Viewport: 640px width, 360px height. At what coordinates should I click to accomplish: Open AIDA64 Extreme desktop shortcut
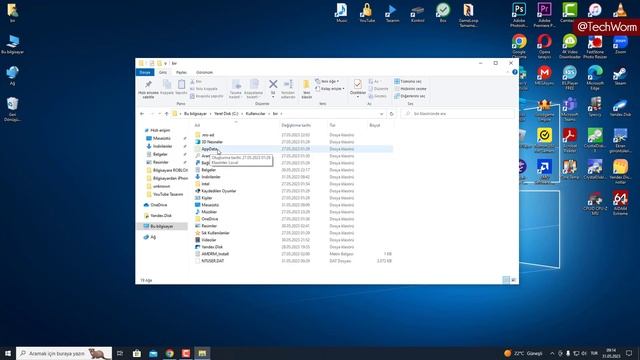point(620,203)
